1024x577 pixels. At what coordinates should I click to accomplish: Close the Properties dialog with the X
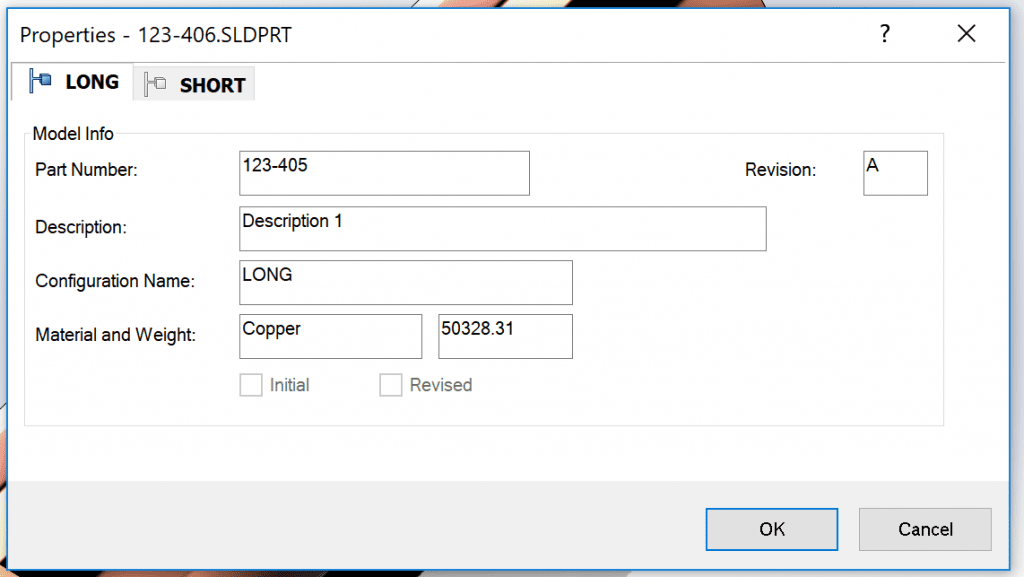coord(967,33)
